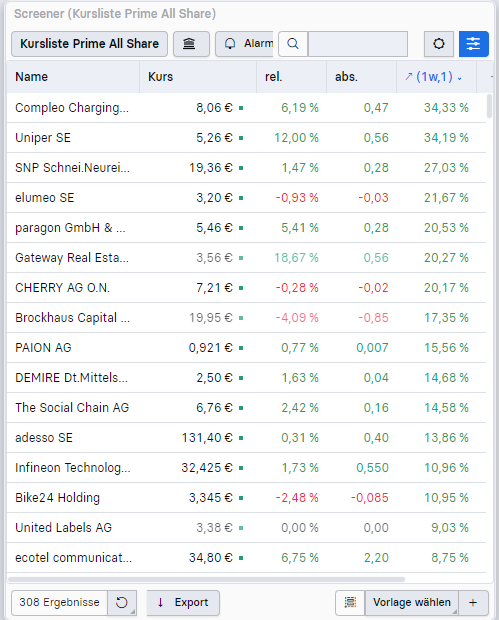Click the green status dot beside 5,26 €

[241, 138]
